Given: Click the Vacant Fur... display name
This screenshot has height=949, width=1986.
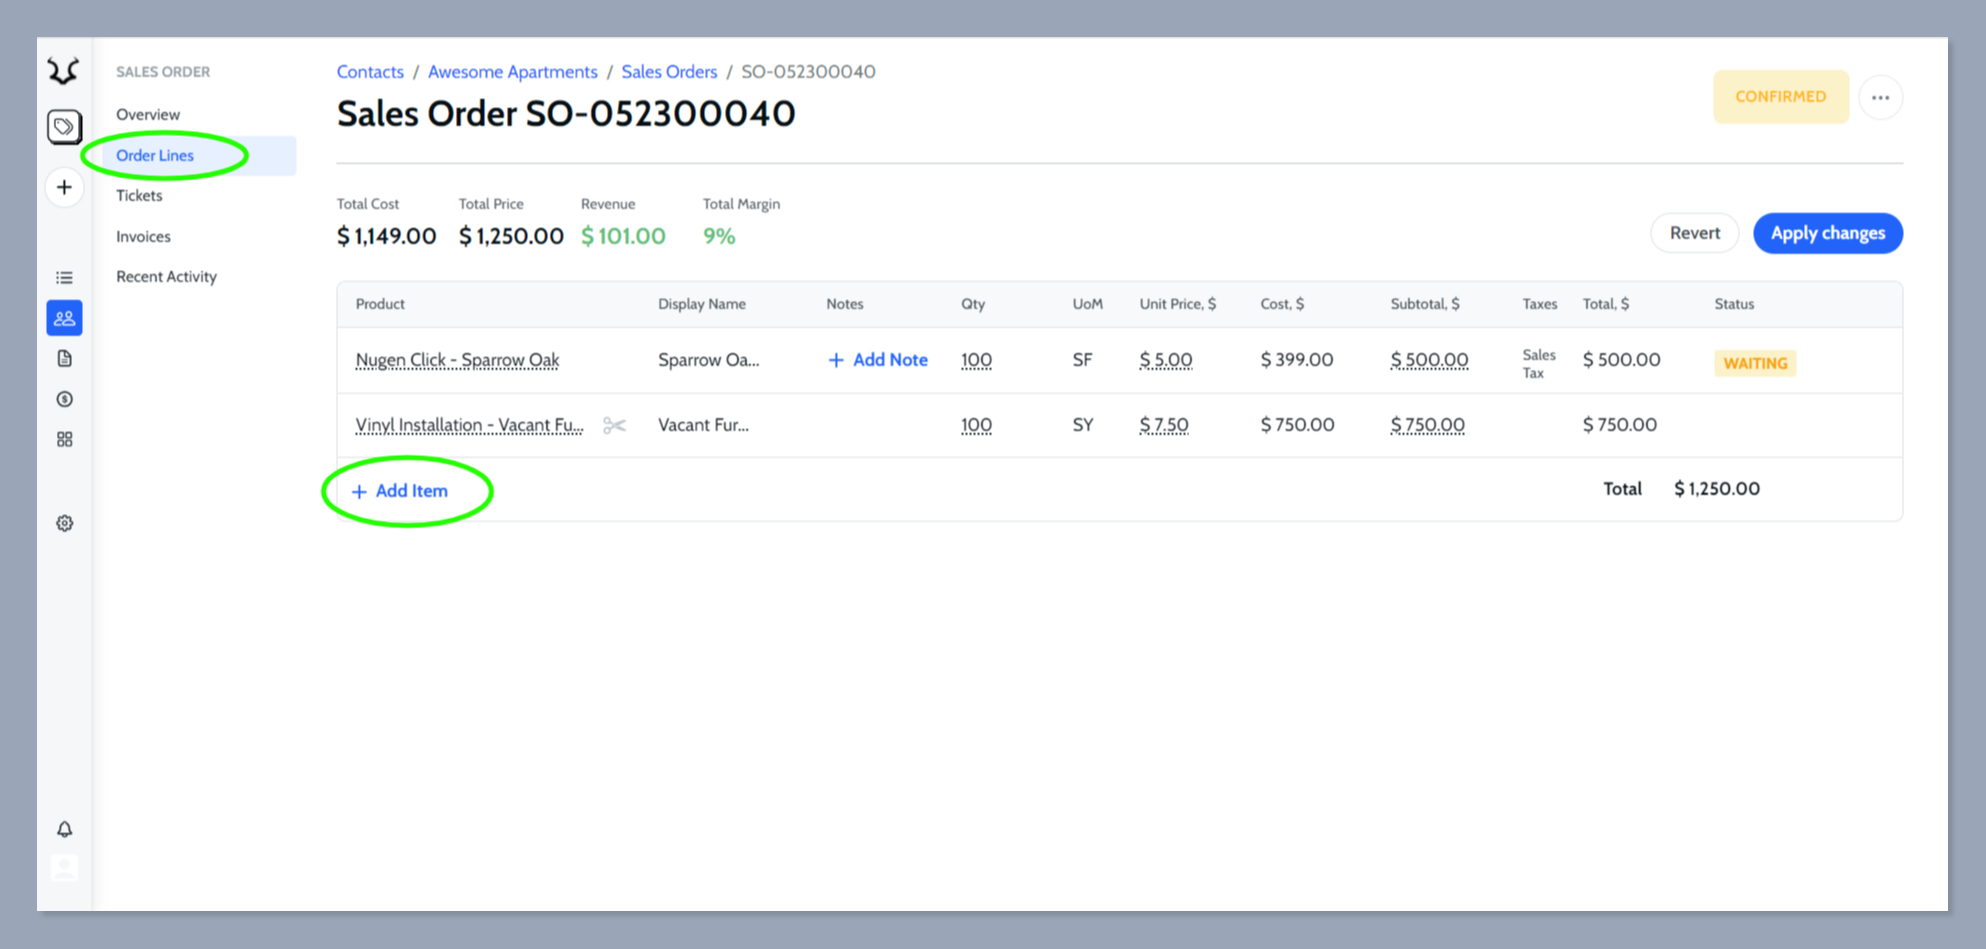Looking at the screenshot, I should [x=703, y=425].
